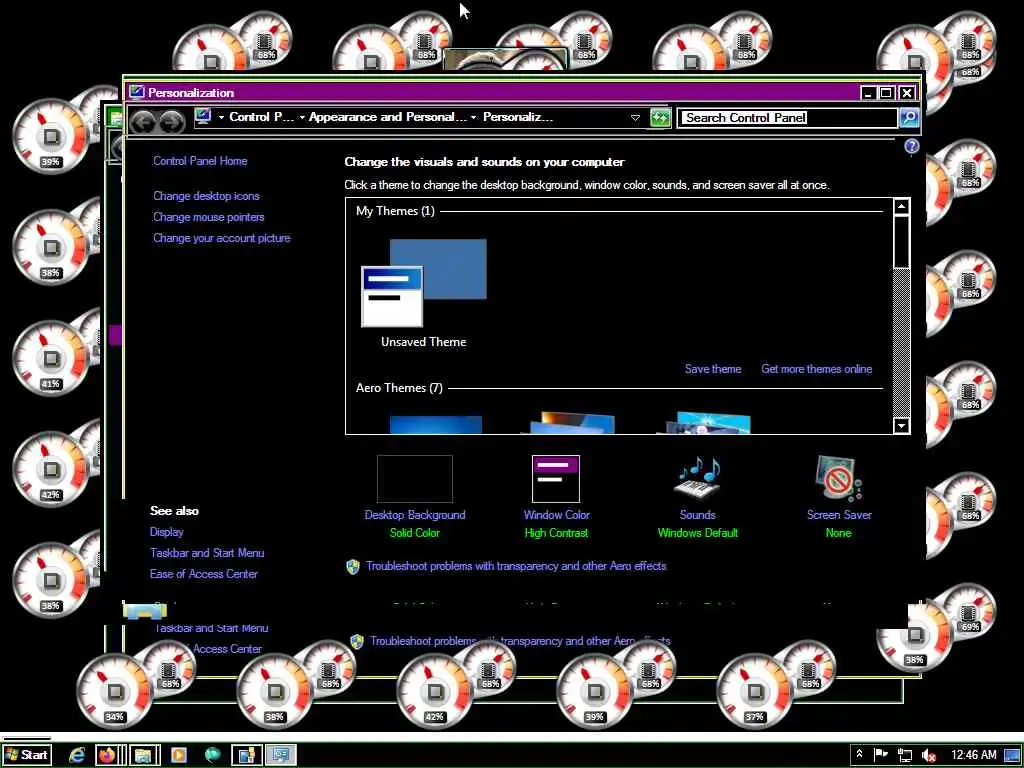Click Get more themes online link
Image resolution: width=1024 pixels, height=768 pixels.
816,369
